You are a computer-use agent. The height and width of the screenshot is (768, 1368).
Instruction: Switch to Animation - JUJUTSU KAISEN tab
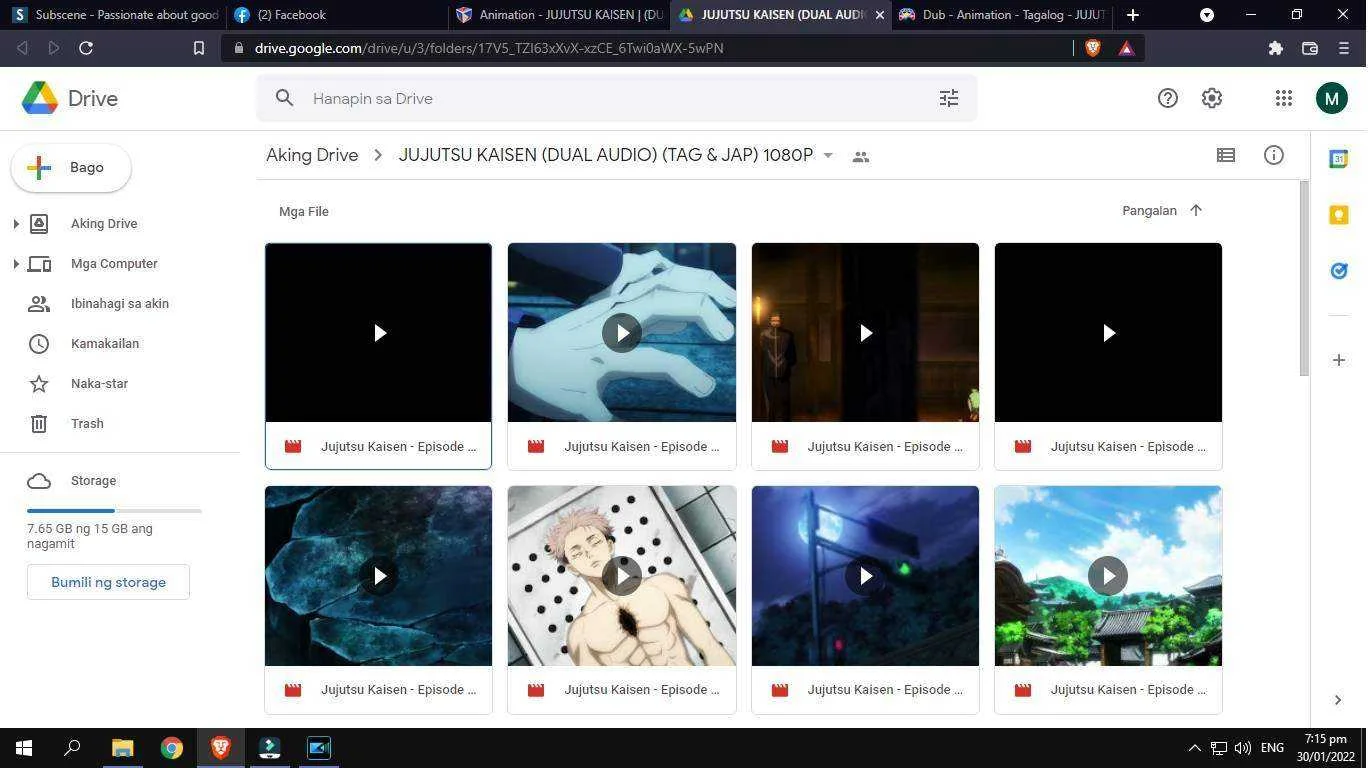coord(558,15)
